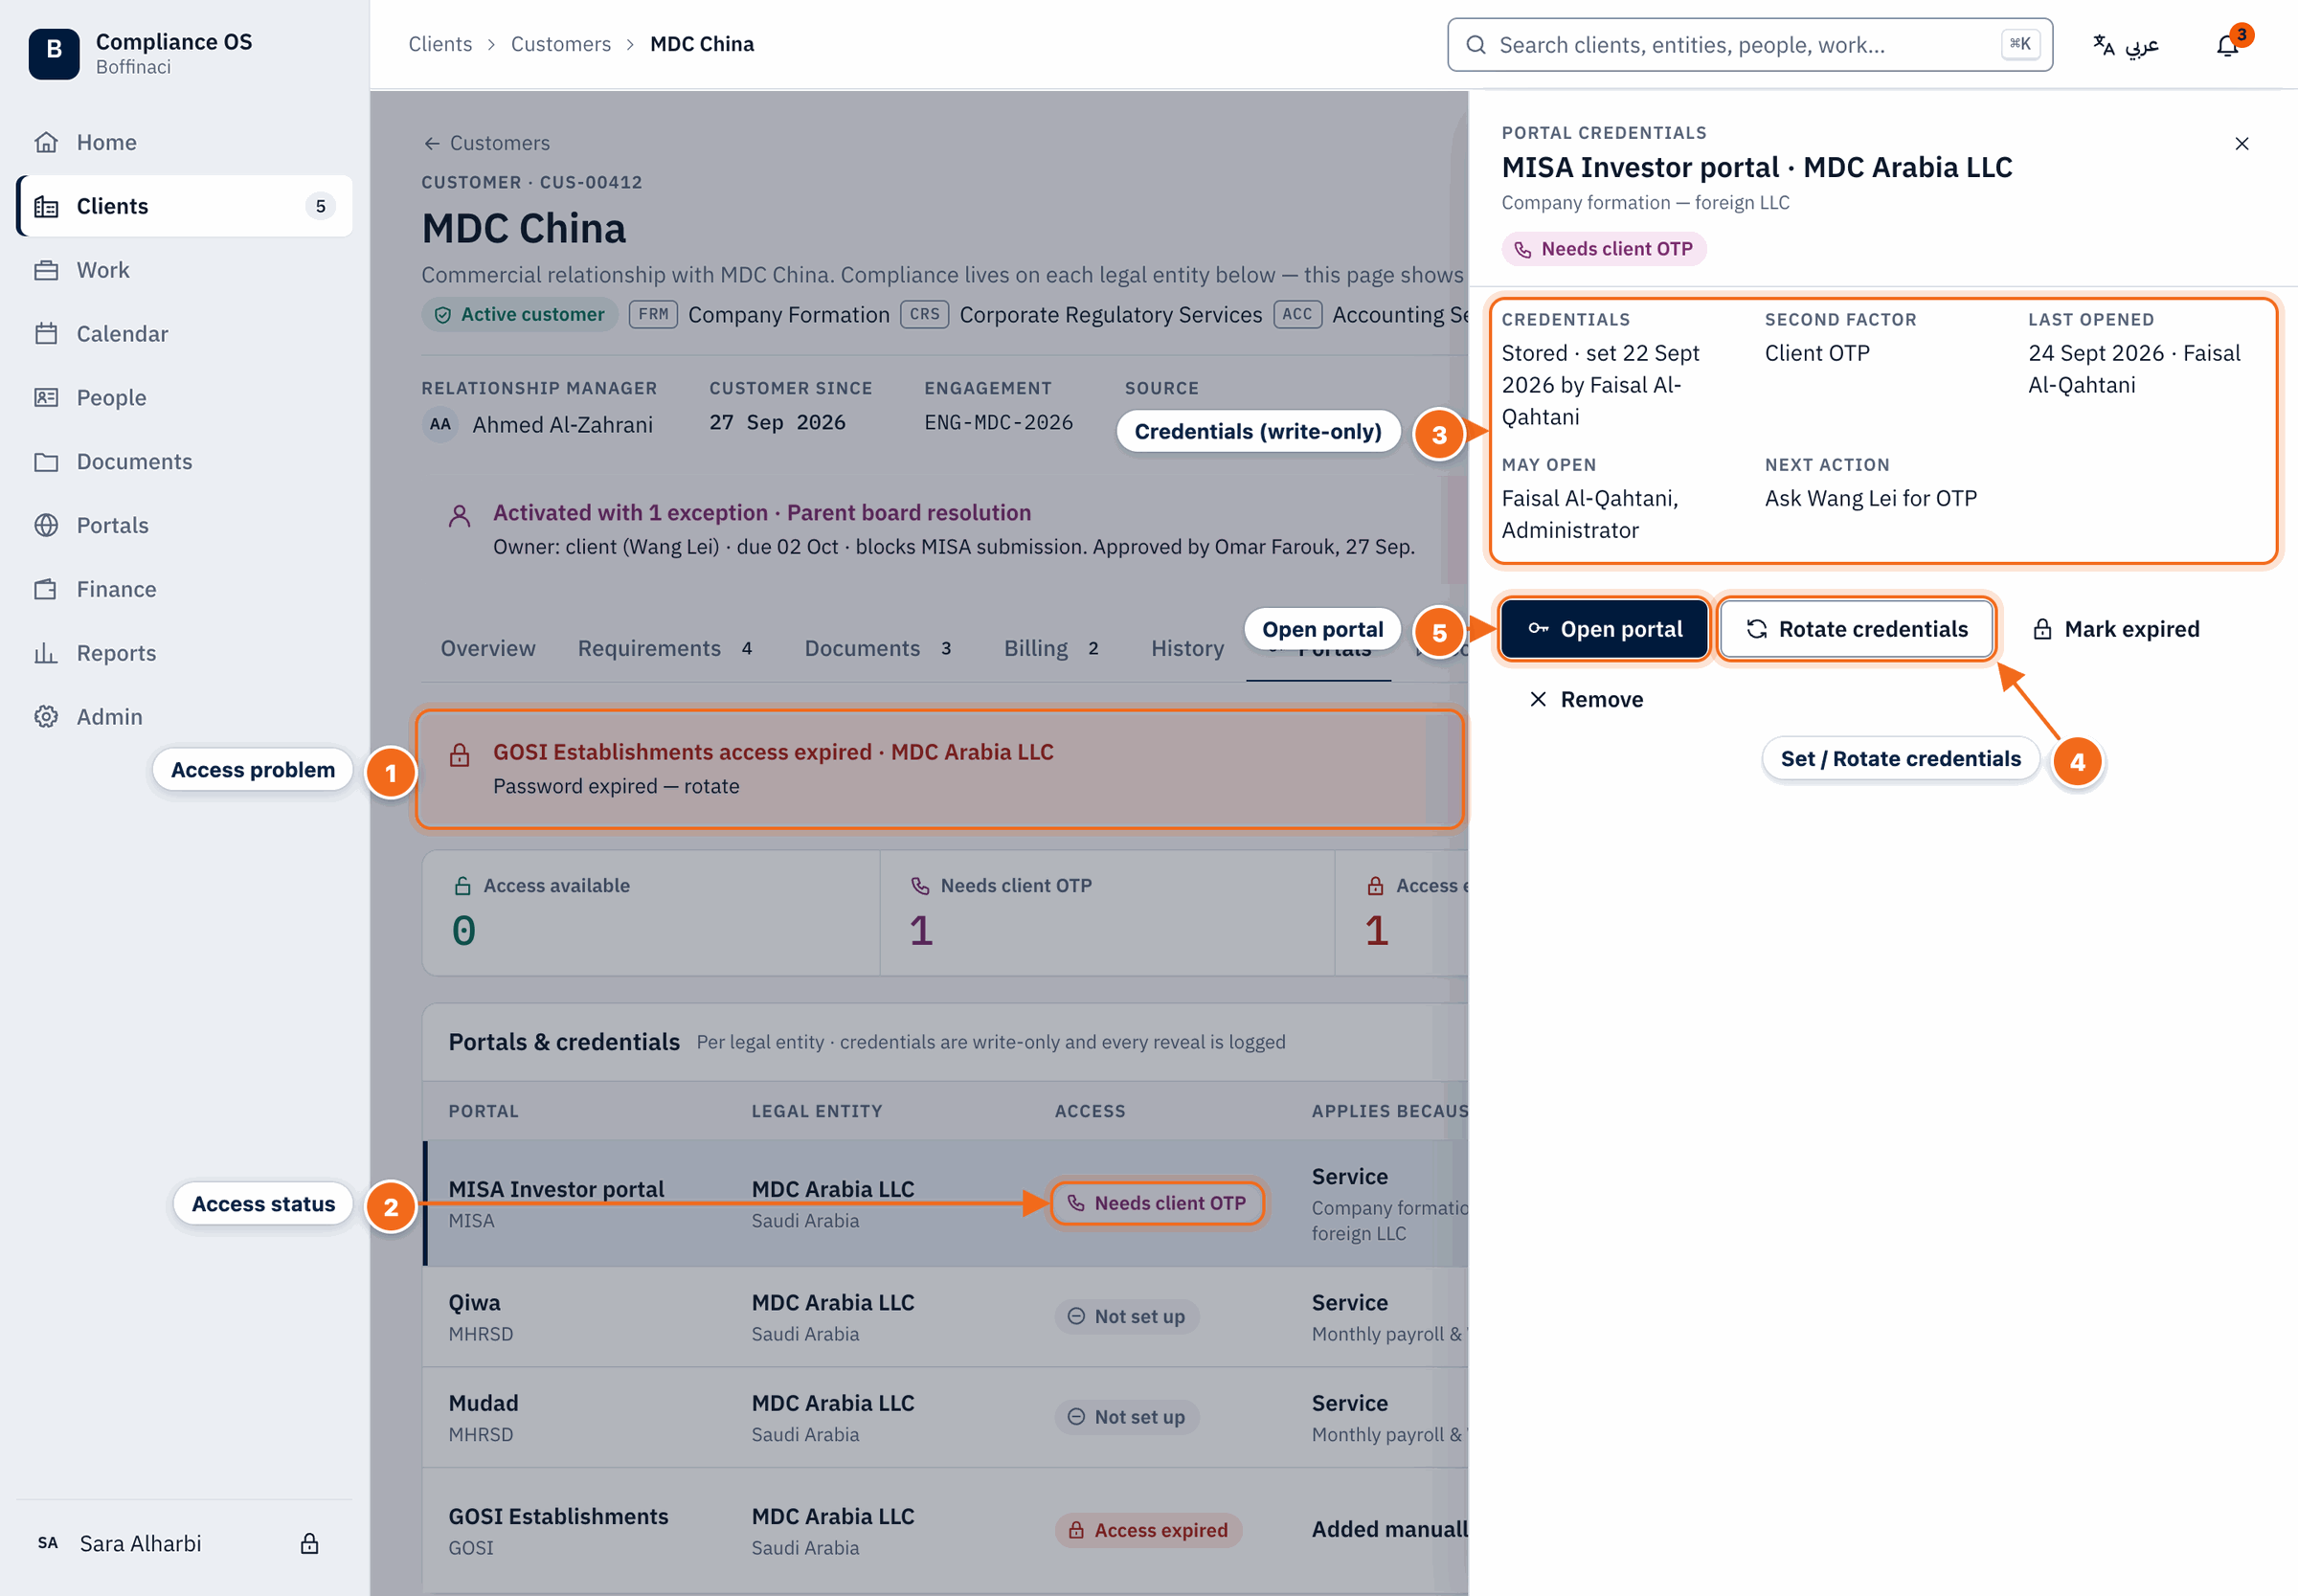Click the Access available summary card

(651, 912)
